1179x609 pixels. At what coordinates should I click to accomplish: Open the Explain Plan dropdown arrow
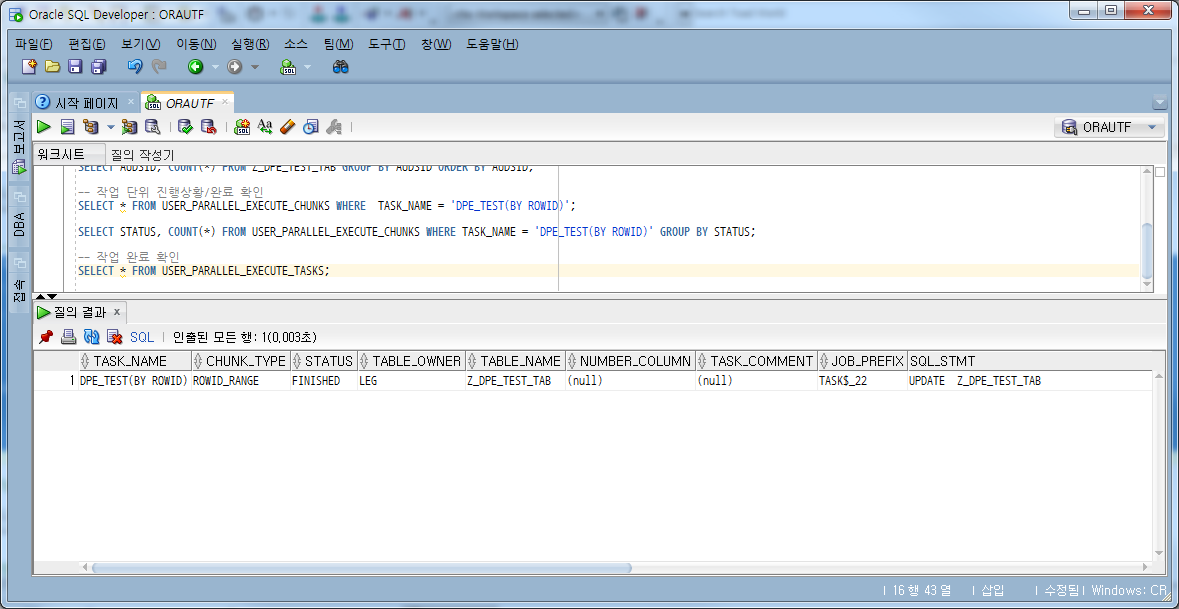click(x=111, y=127)
